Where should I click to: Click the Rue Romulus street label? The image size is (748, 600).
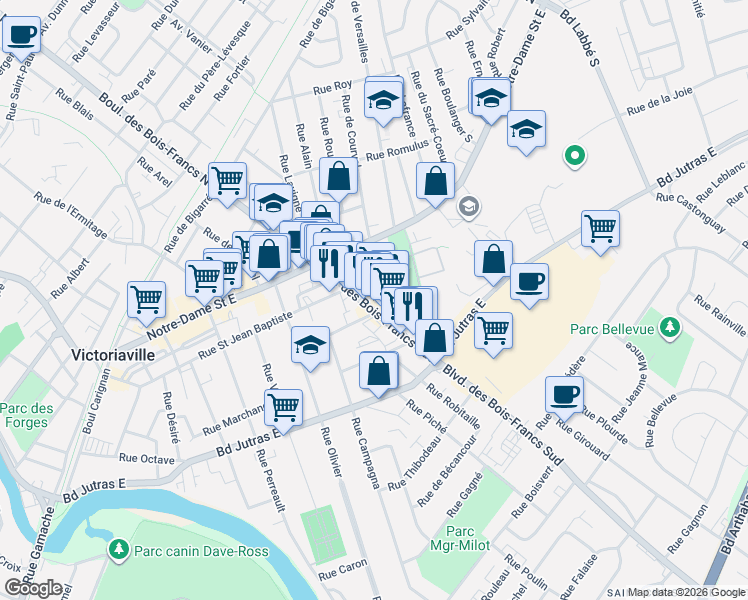[397, 151]
